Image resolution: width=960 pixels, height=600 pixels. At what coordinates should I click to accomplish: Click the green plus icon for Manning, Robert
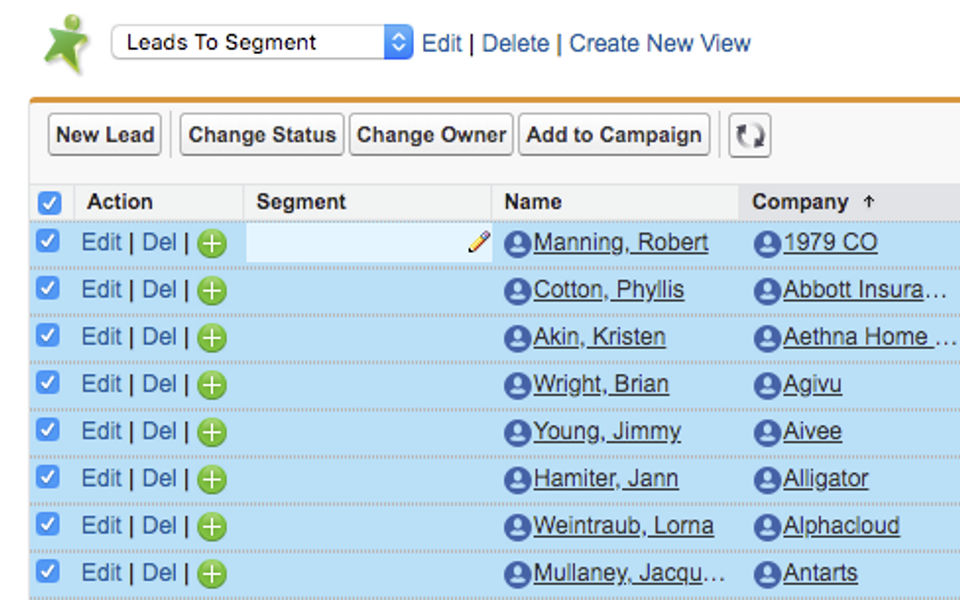point(212,244)
